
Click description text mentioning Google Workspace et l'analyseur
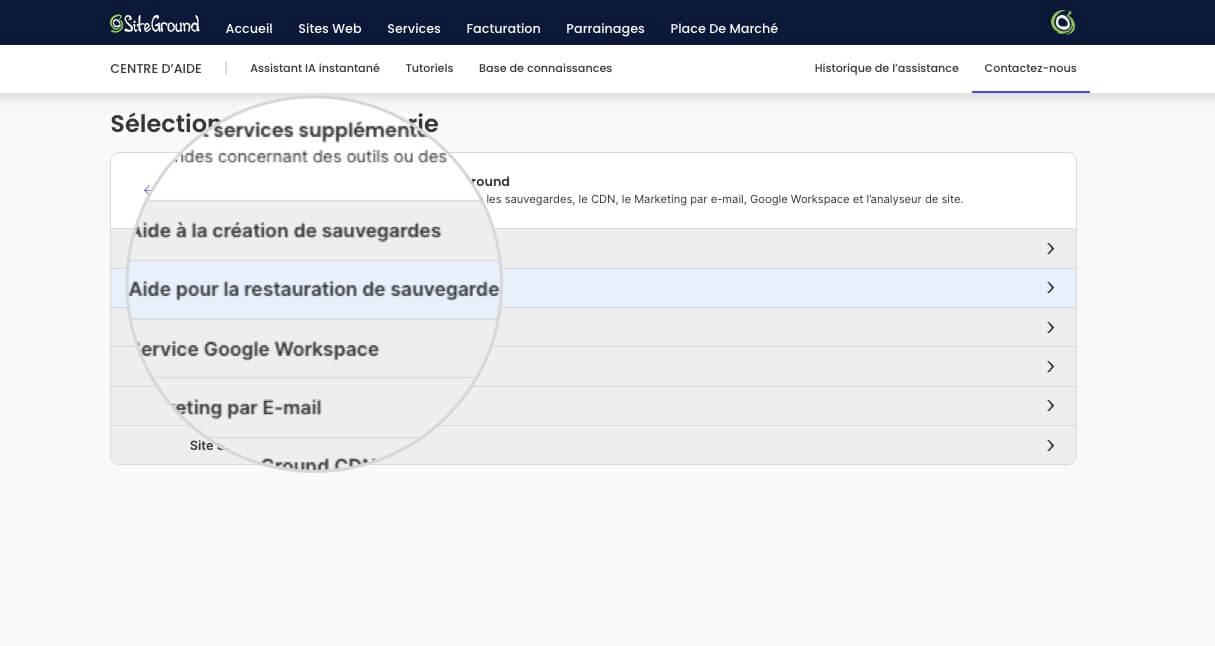724,200
